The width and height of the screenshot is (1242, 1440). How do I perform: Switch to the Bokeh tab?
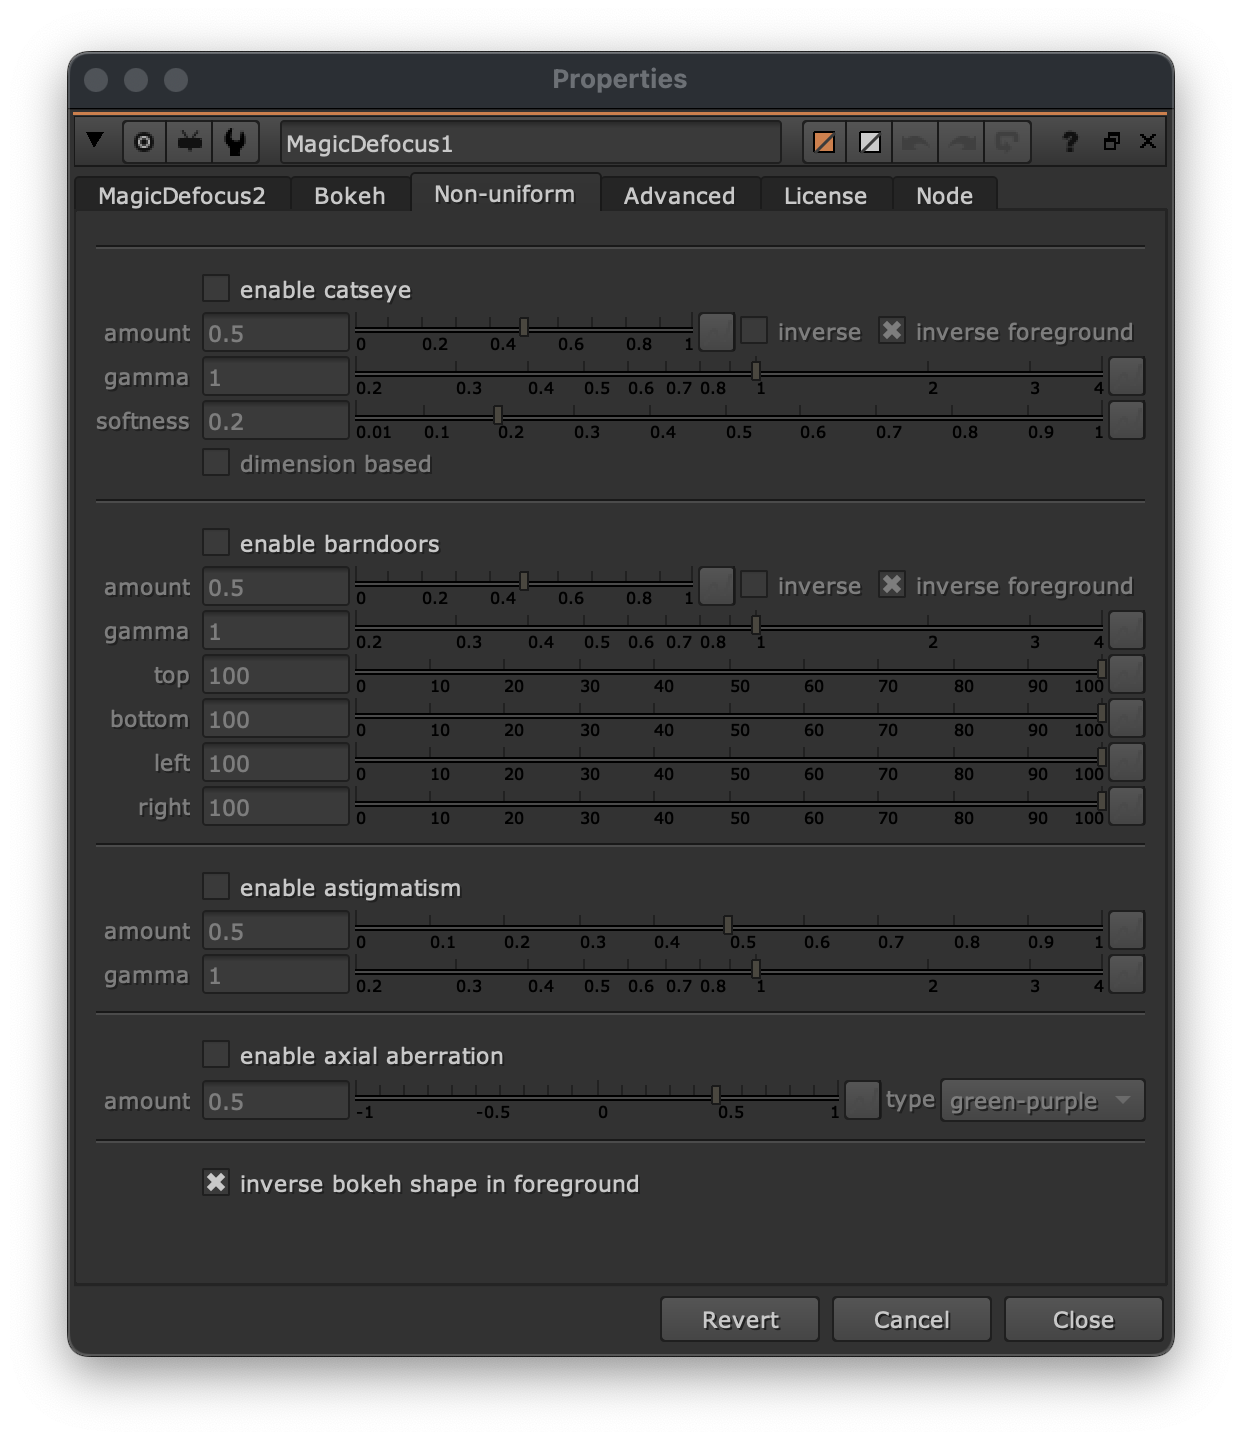[x=349, y=196]
